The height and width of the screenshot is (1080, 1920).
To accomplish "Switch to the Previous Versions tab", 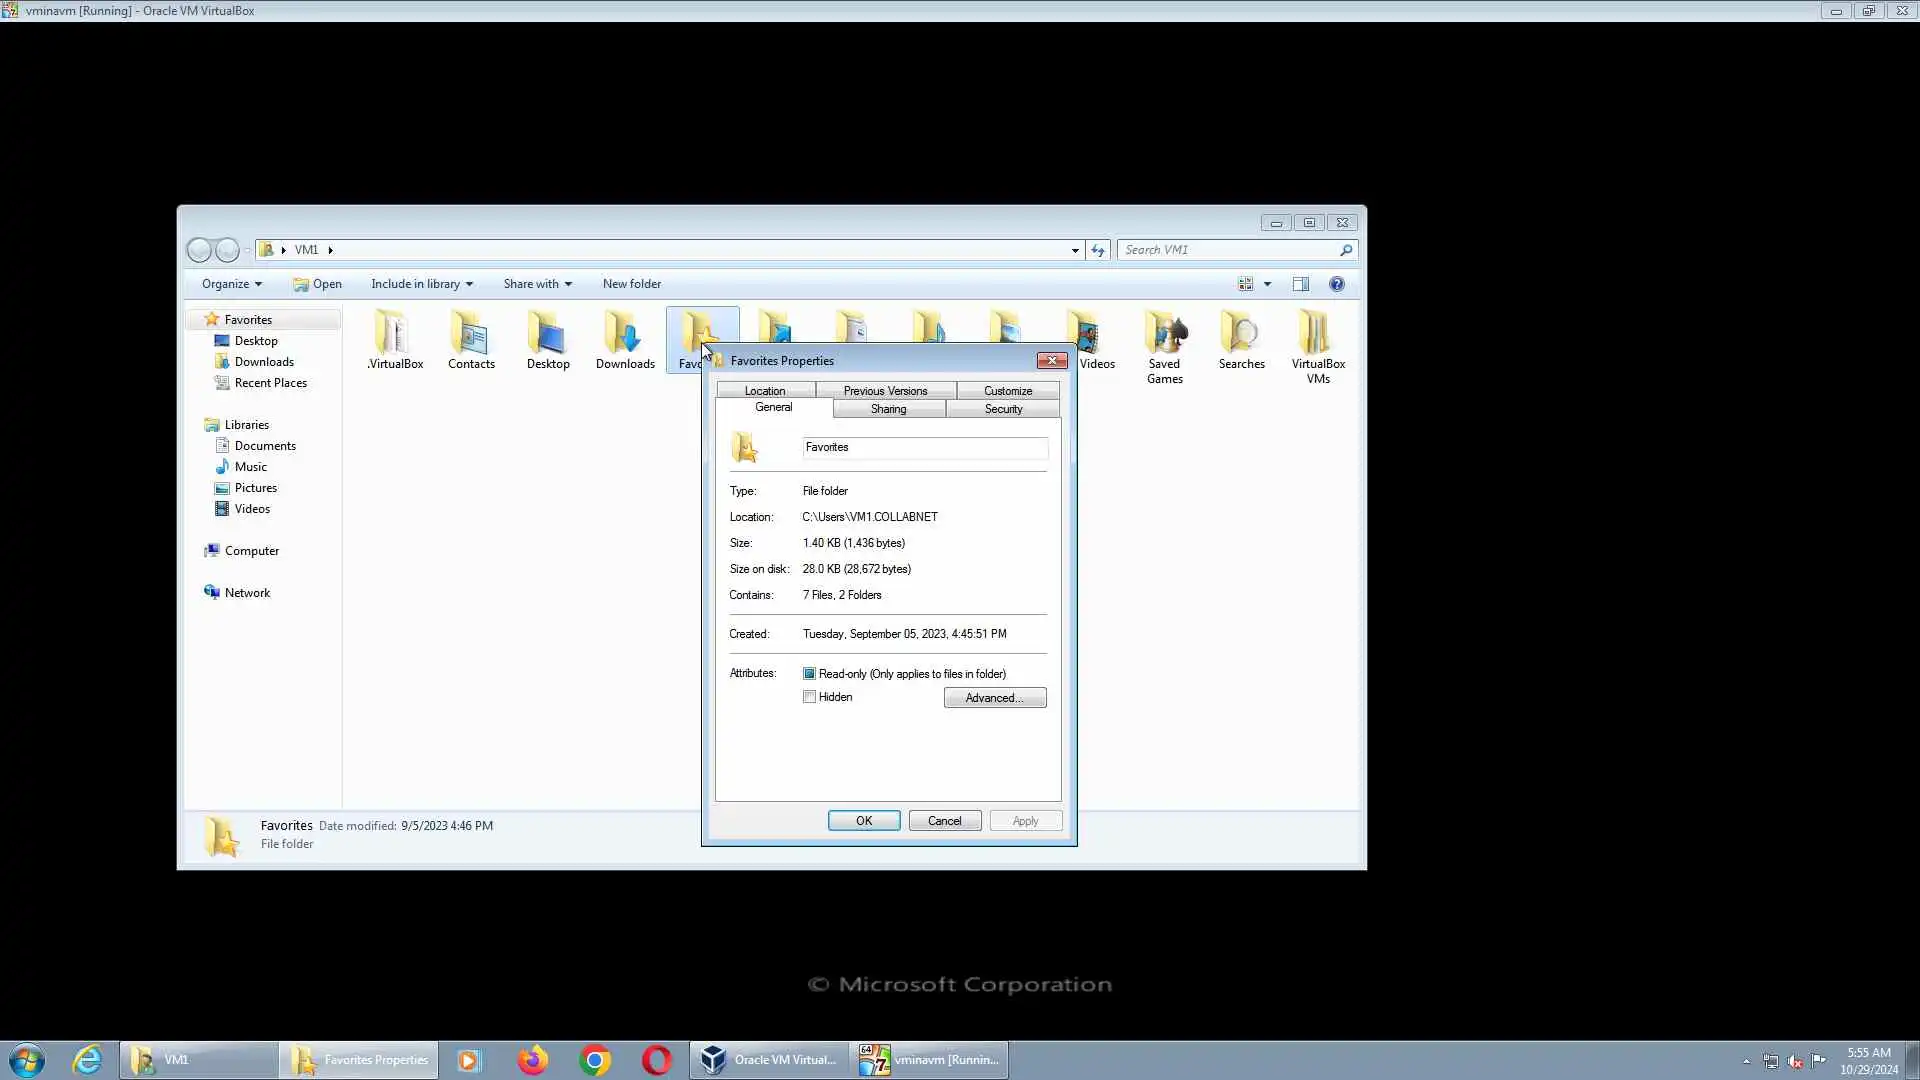I will click(885, 391).
